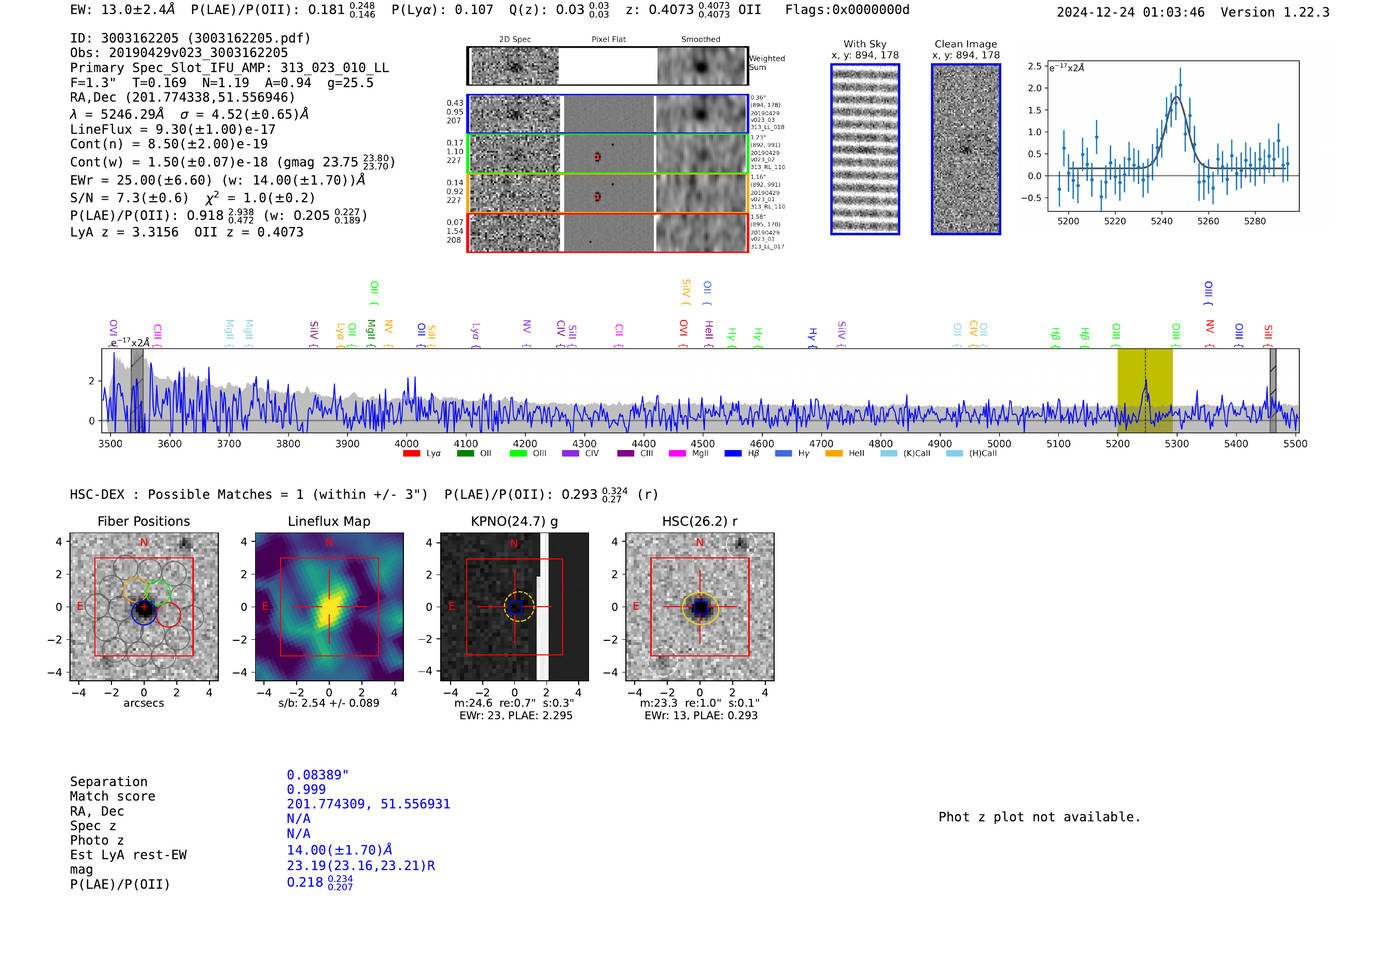The height and width of the screenshot is (953, 1400).
Task: Click the Hγ legend swatch
Action: [x=783, y=454]
